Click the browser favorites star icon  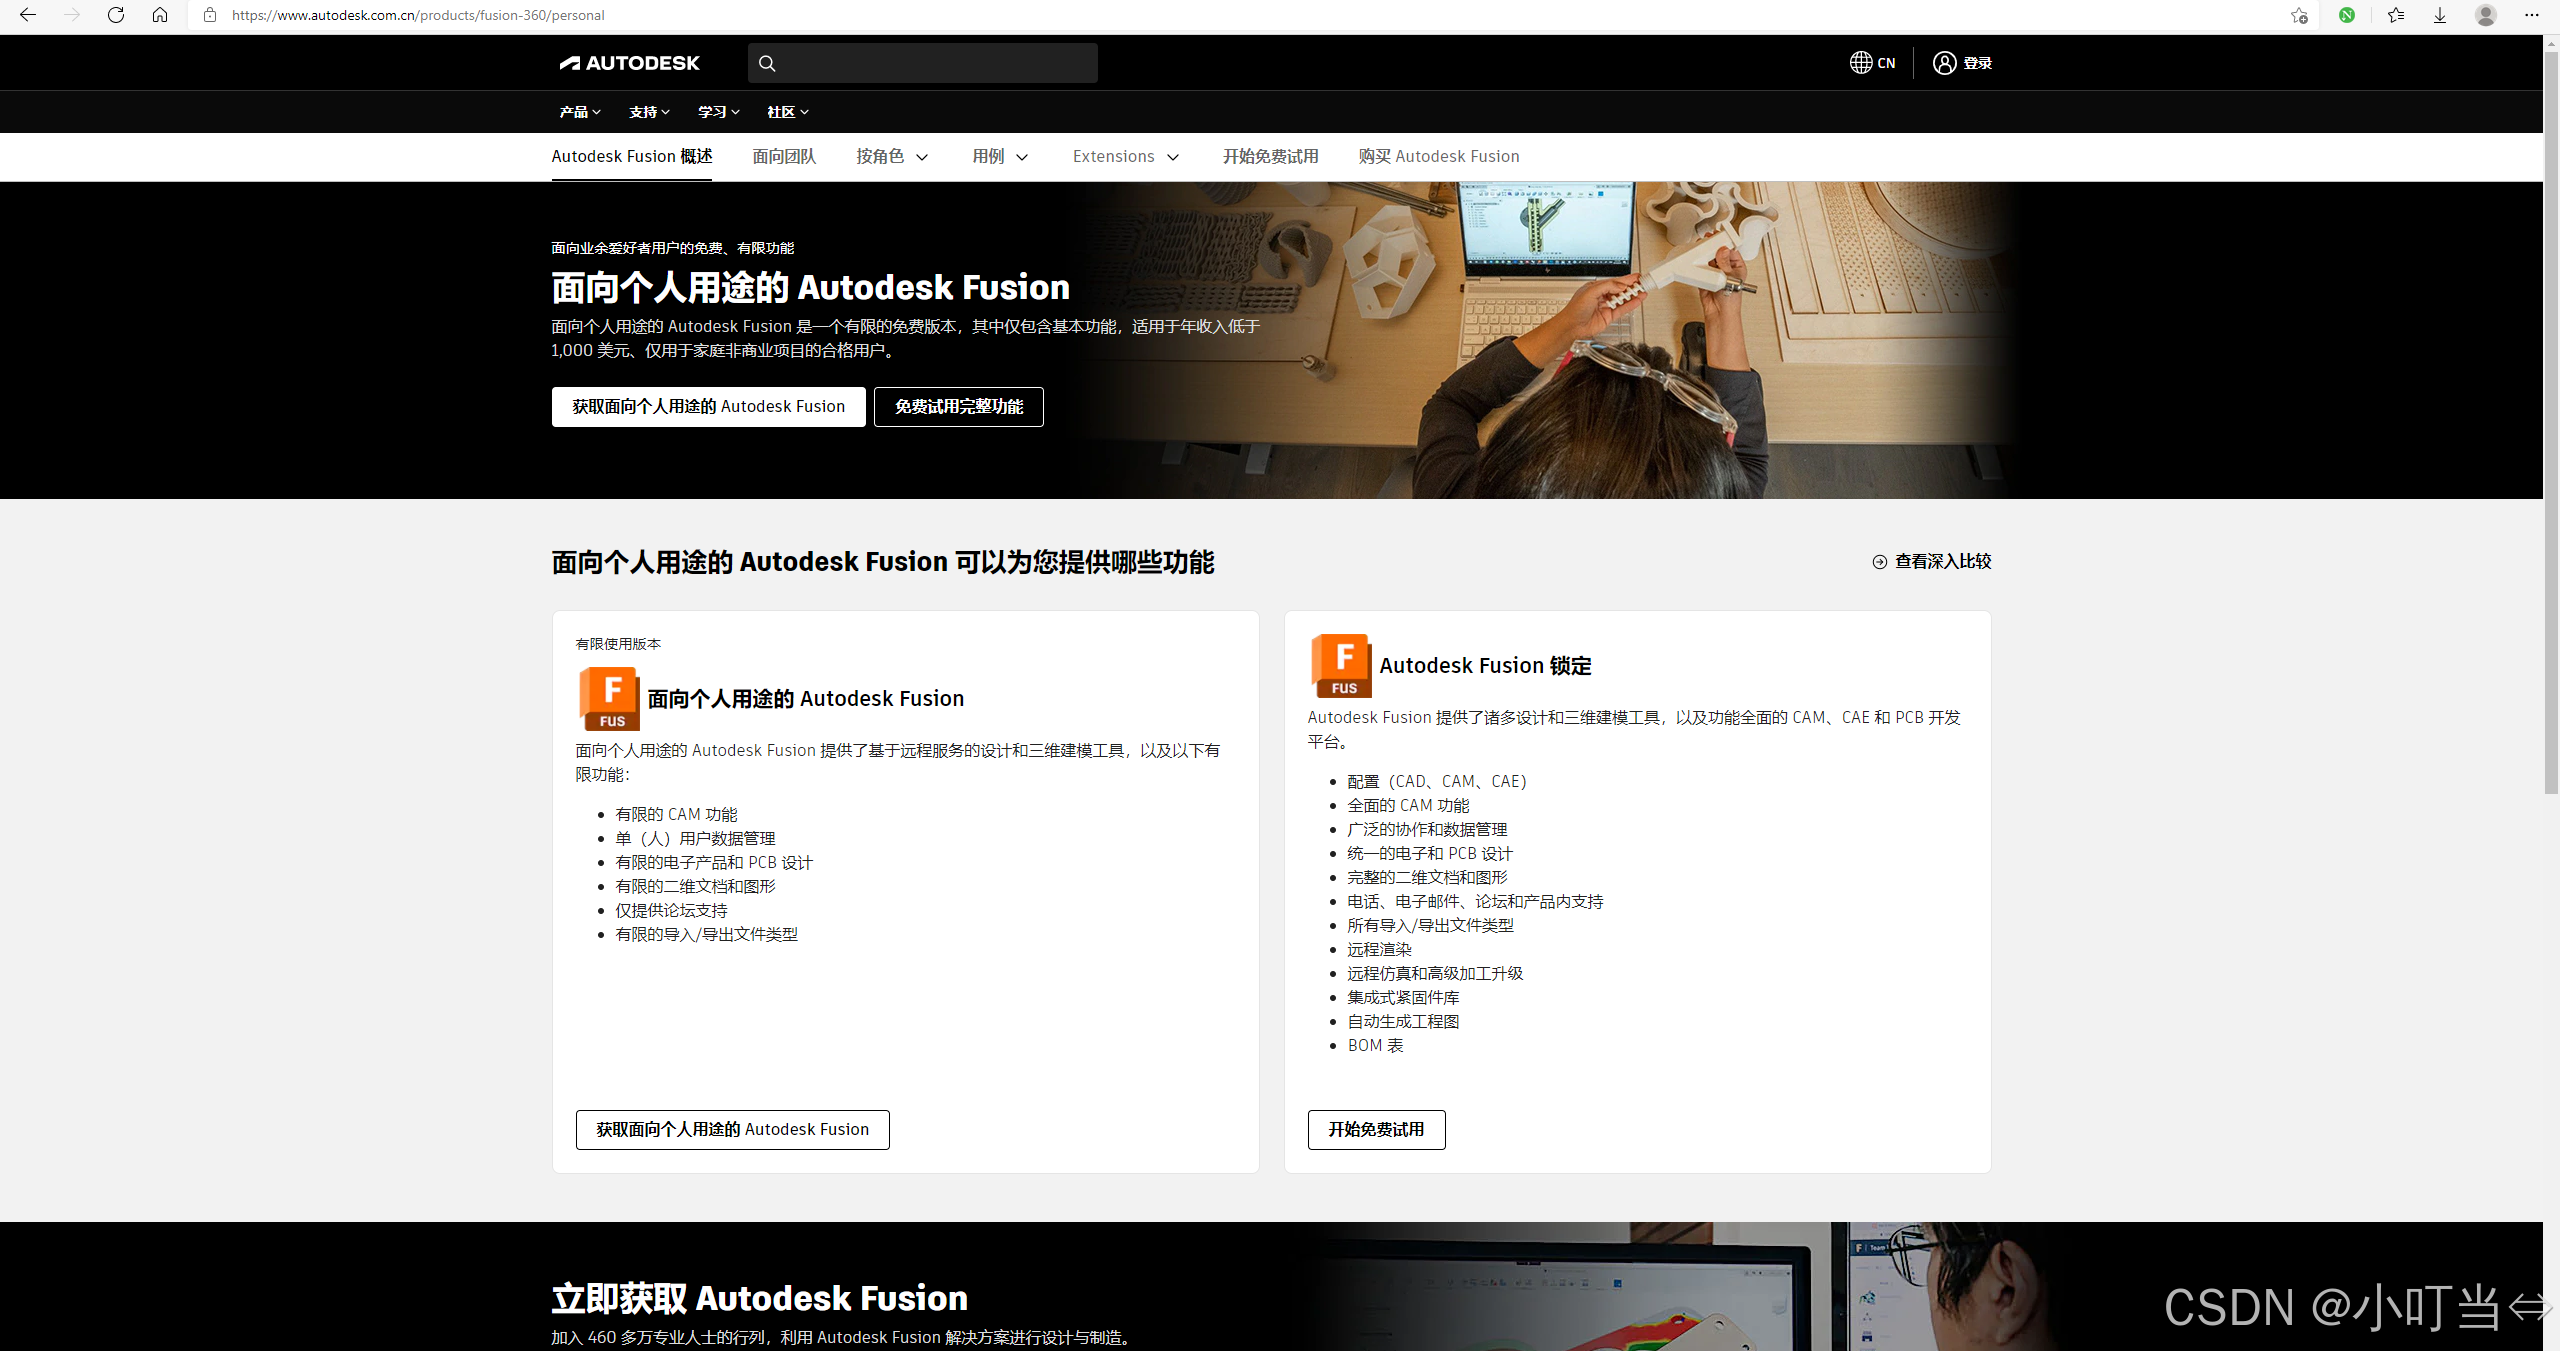tap(2396, 15)
